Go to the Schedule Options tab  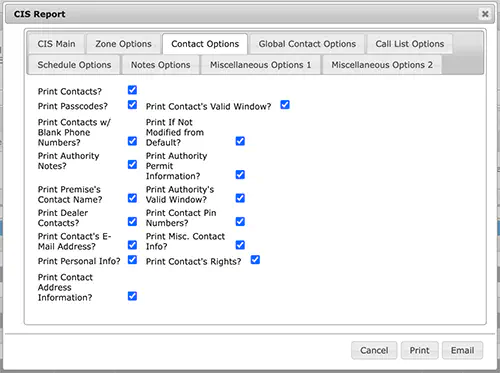coord(74,65)
